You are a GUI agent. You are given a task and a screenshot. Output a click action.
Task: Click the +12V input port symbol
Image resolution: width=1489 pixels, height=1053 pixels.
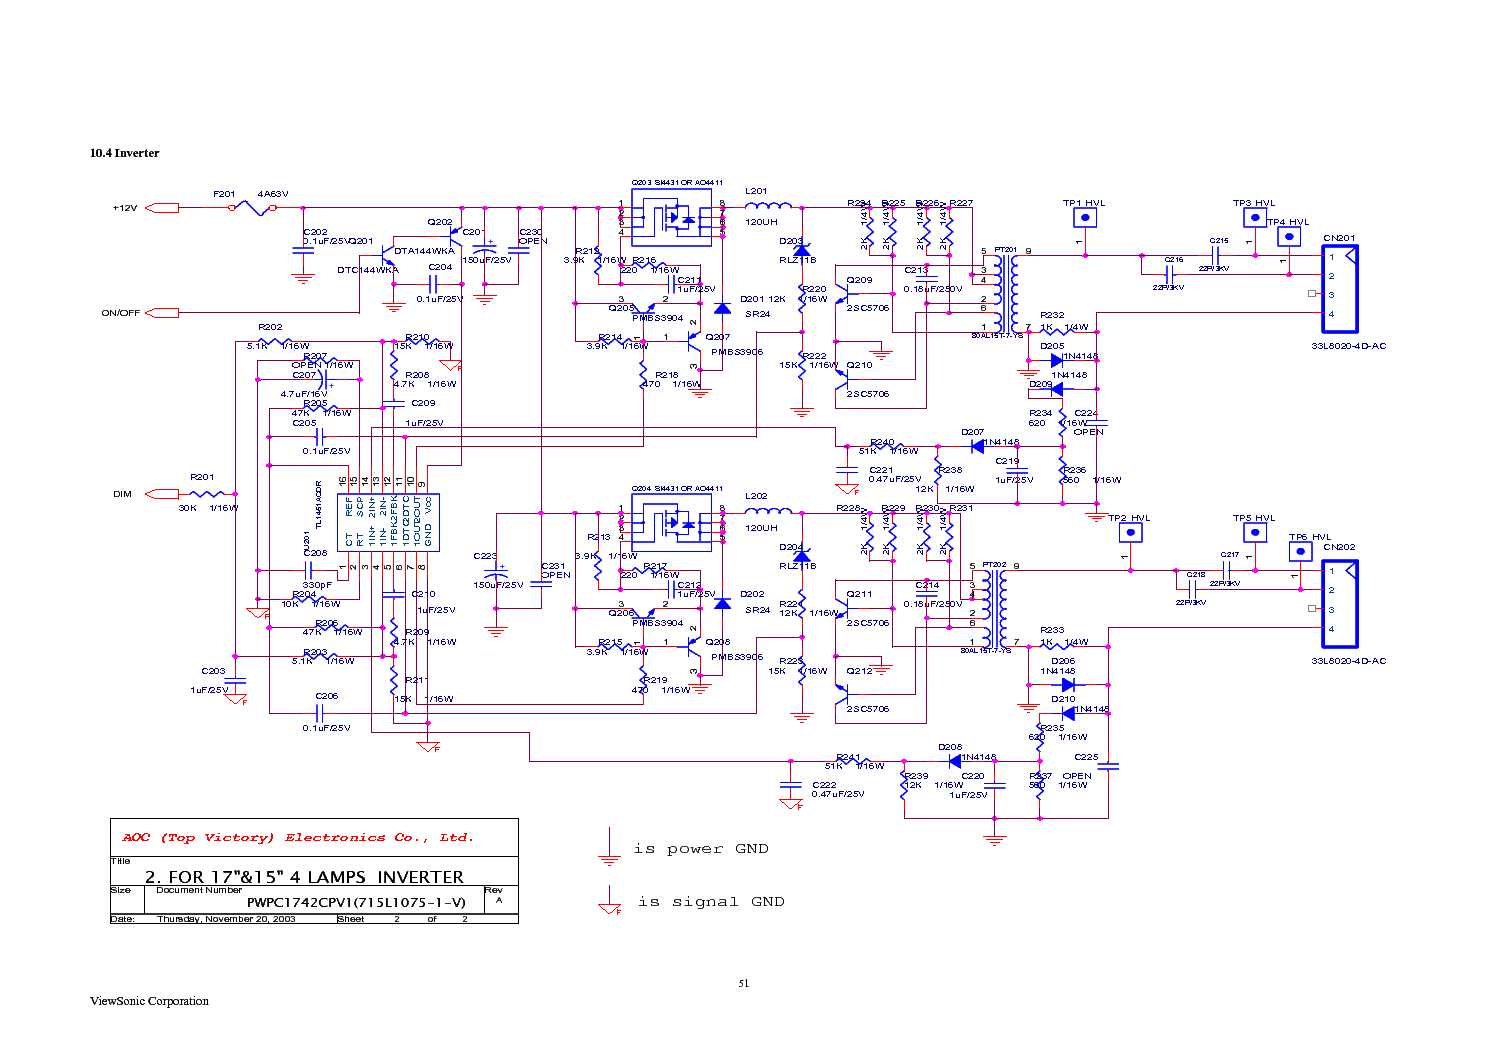[x=162, y=208]
